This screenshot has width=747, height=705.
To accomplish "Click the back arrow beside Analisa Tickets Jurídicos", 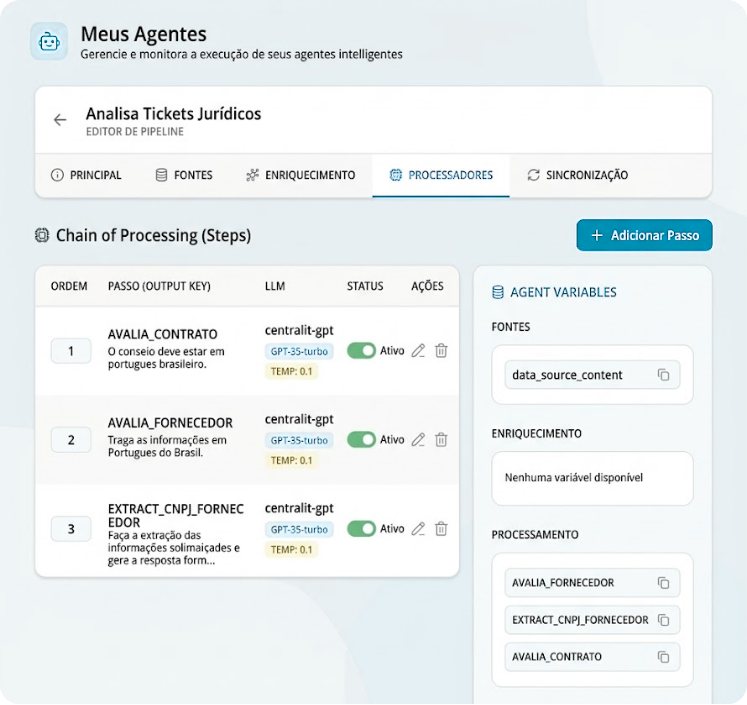I will point(60,120).
